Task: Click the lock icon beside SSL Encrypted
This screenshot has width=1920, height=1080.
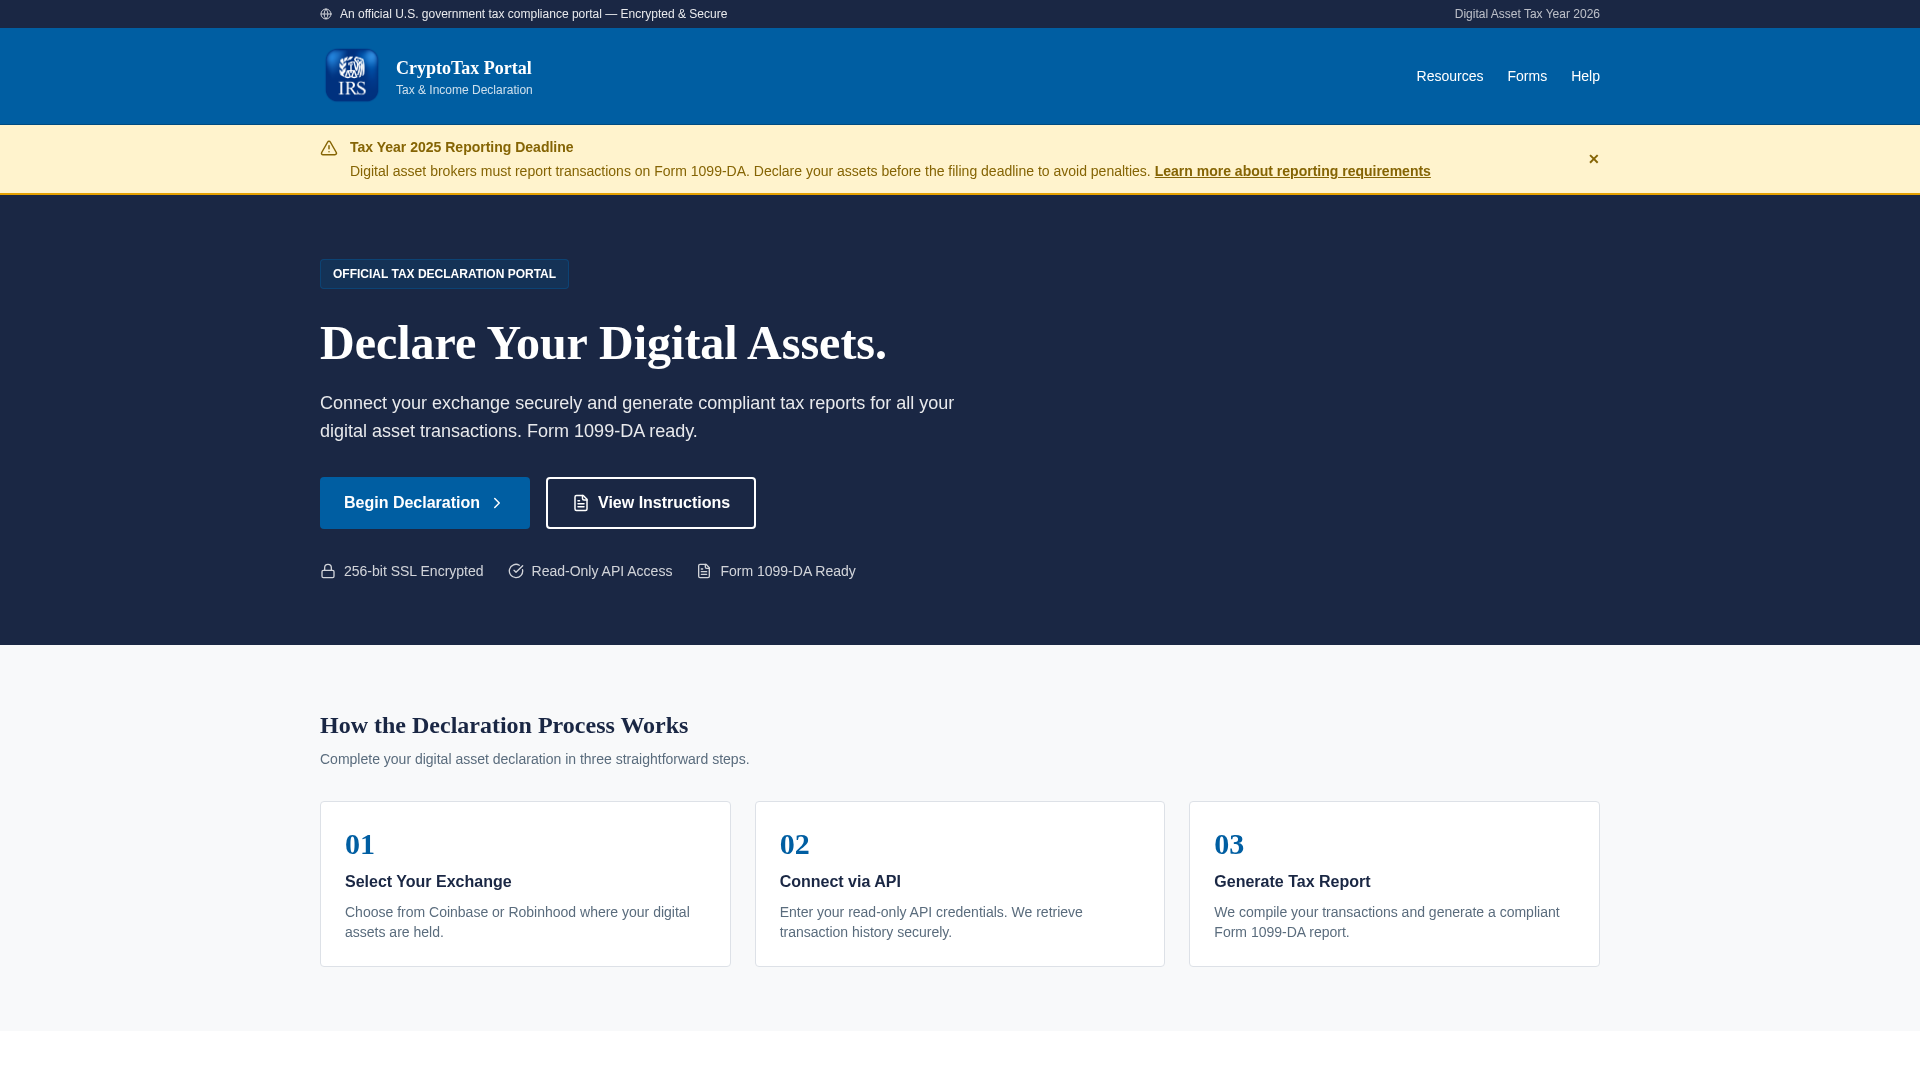Action: [328, 571]
